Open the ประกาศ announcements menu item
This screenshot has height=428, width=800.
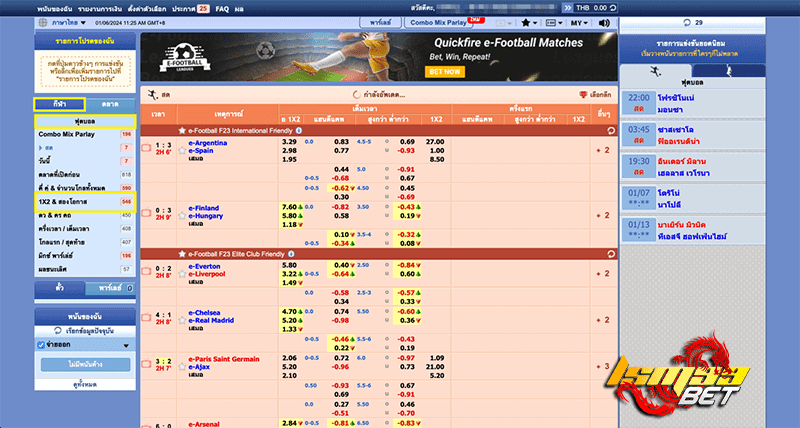[190, 9]
